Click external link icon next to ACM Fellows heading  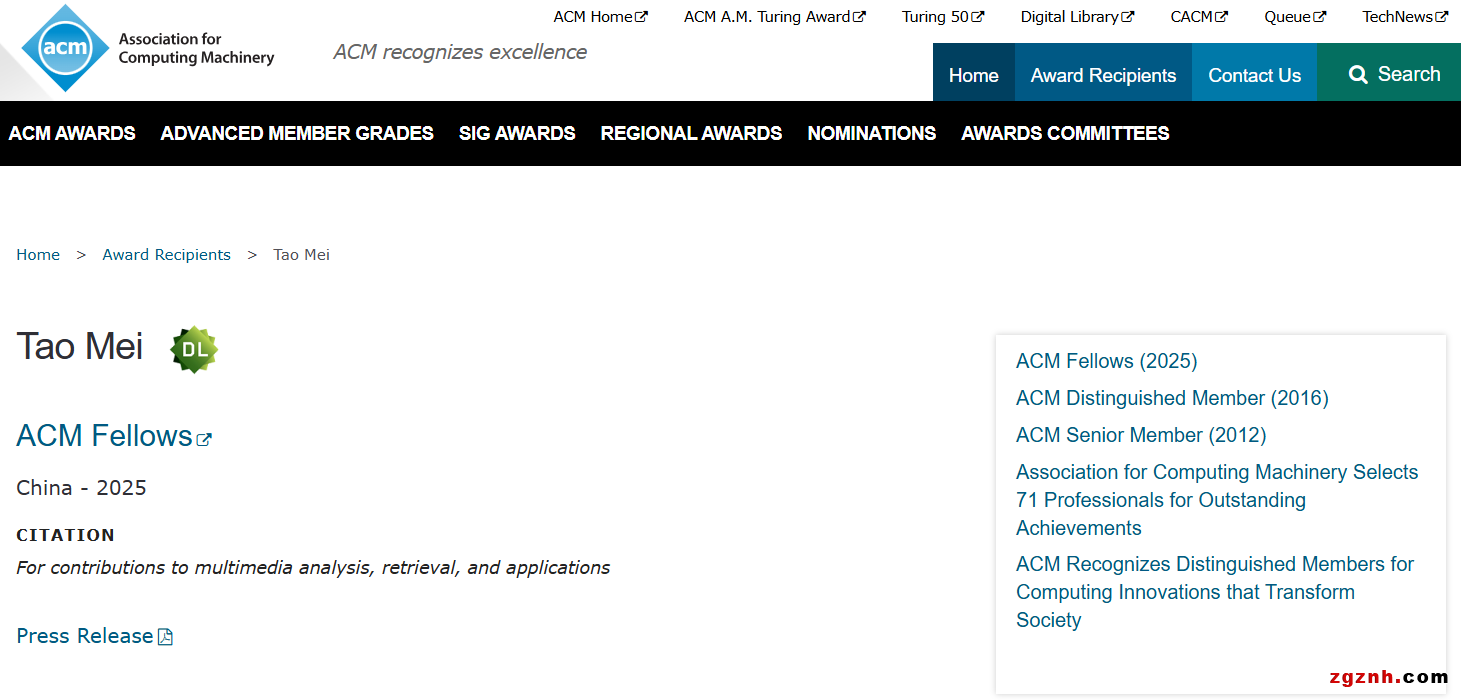(204, 439)
